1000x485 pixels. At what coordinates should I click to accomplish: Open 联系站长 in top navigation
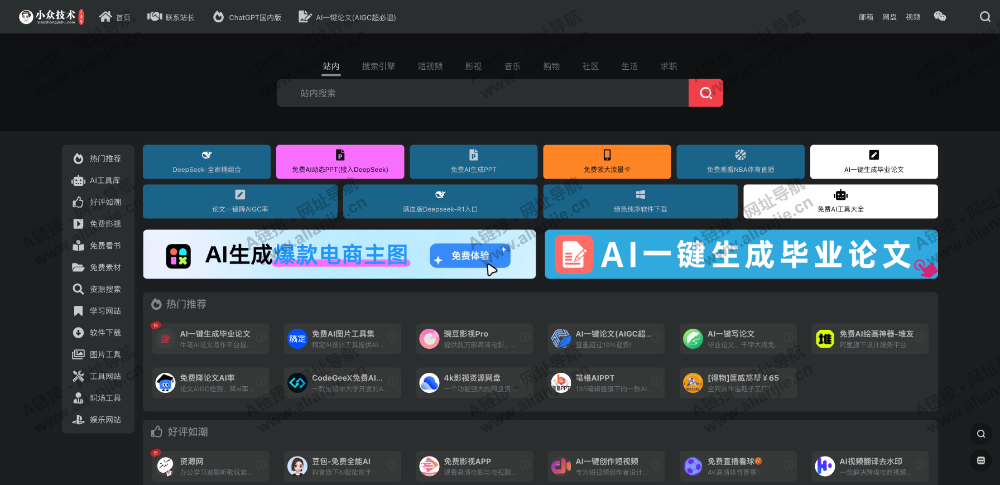(171, 17)
